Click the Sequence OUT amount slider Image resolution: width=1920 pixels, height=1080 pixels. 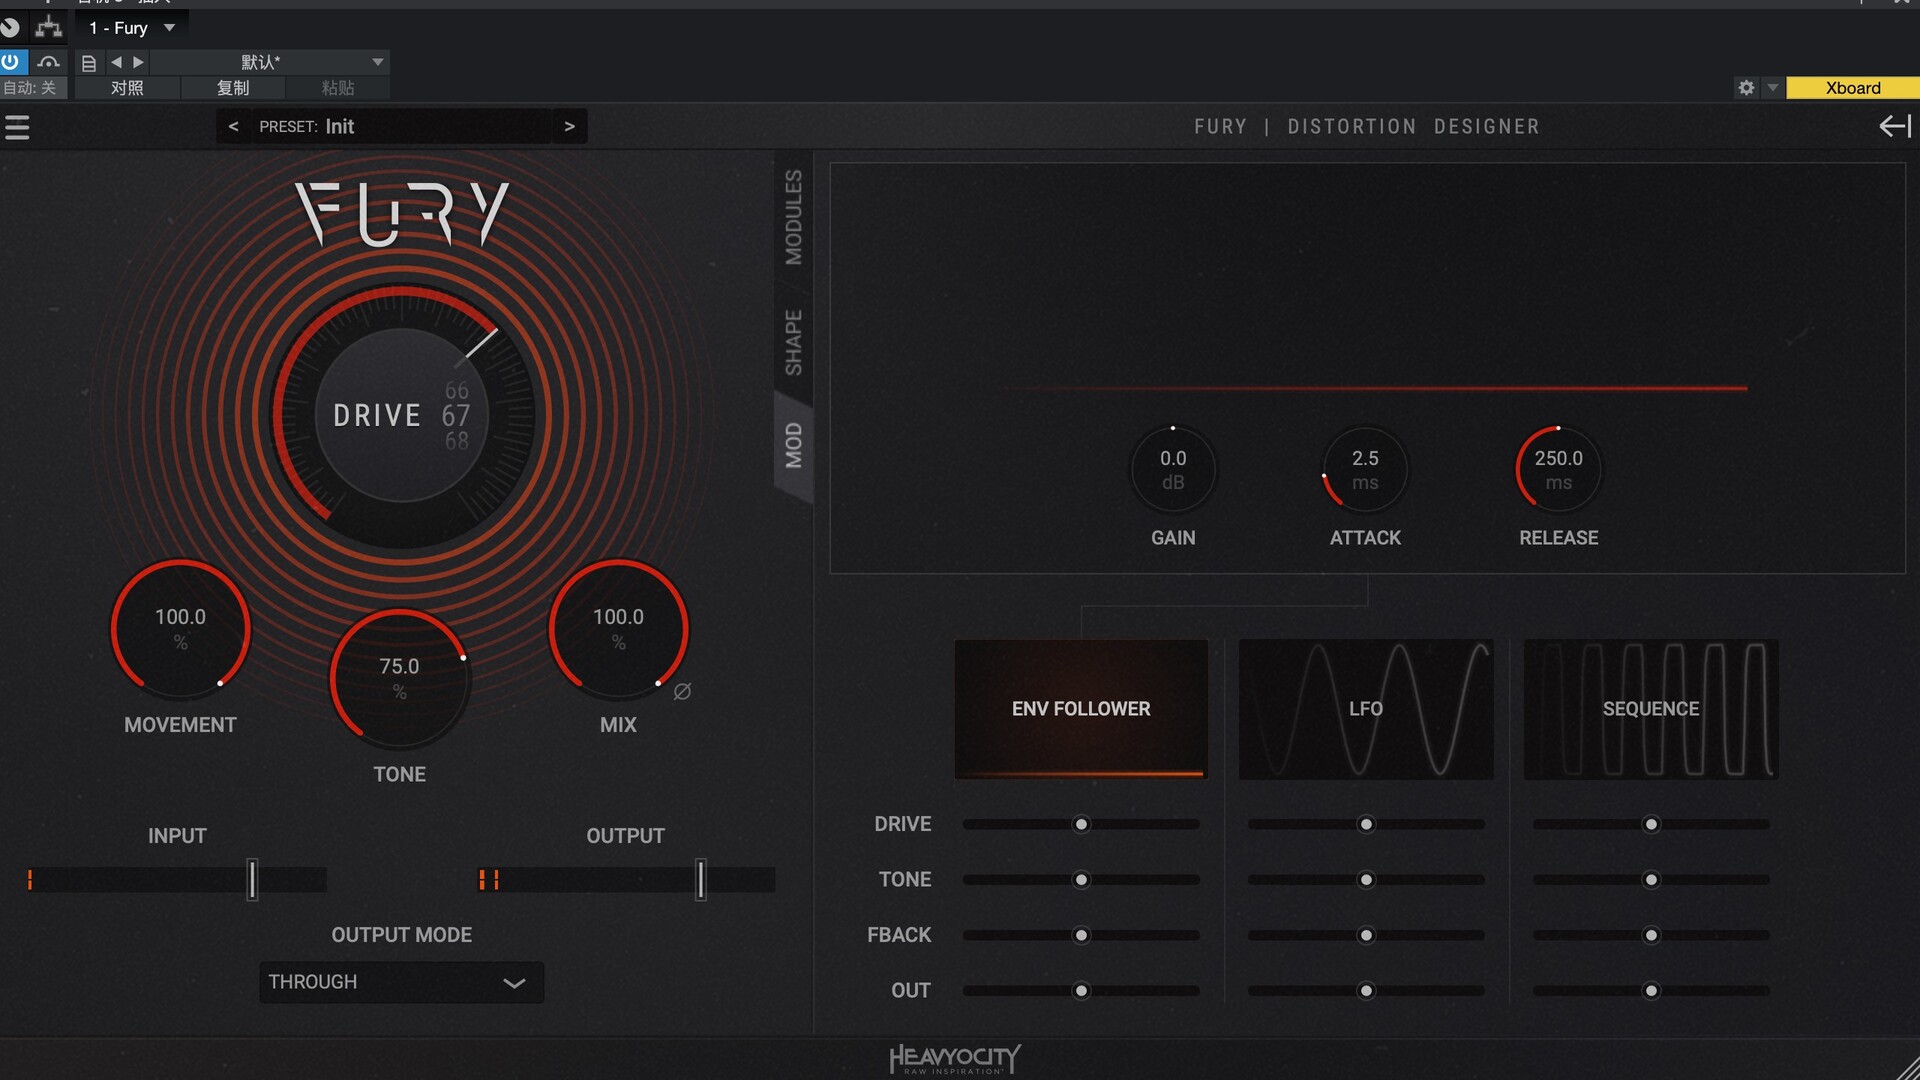click(x=1651, y=991)
